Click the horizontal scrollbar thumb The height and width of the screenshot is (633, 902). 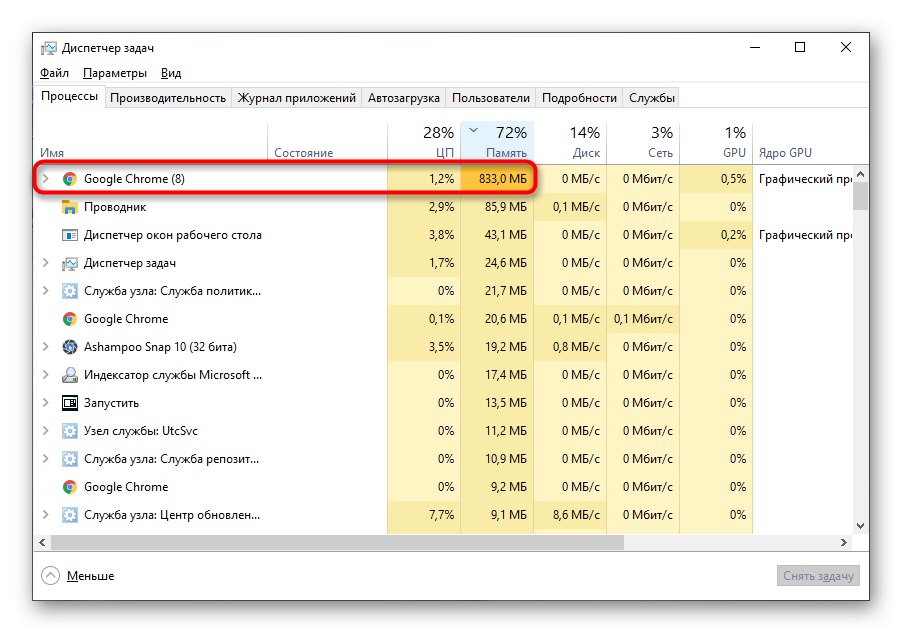point(336,542)
